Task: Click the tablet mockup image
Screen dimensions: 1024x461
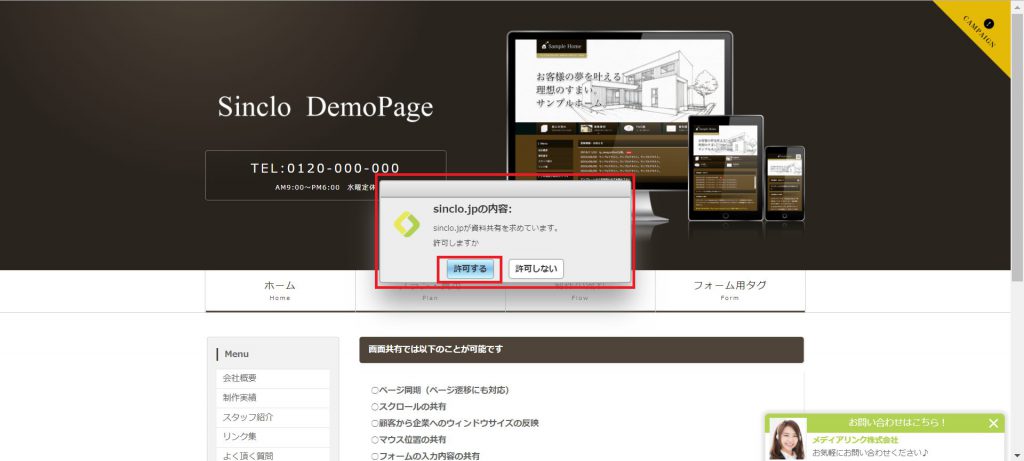Action: coord(726,168)
